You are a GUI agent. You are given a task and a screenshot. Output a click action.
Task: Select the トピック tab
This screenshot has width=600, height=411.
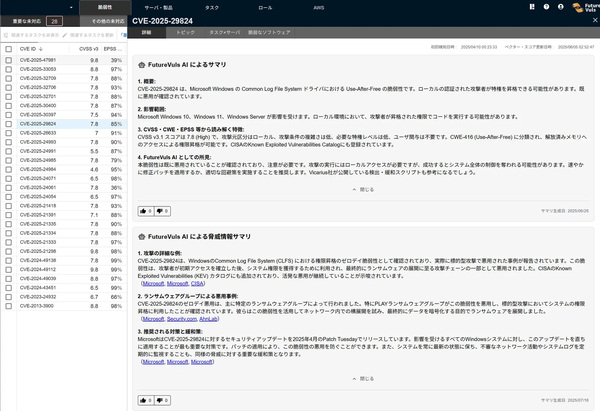coord(186,33)
